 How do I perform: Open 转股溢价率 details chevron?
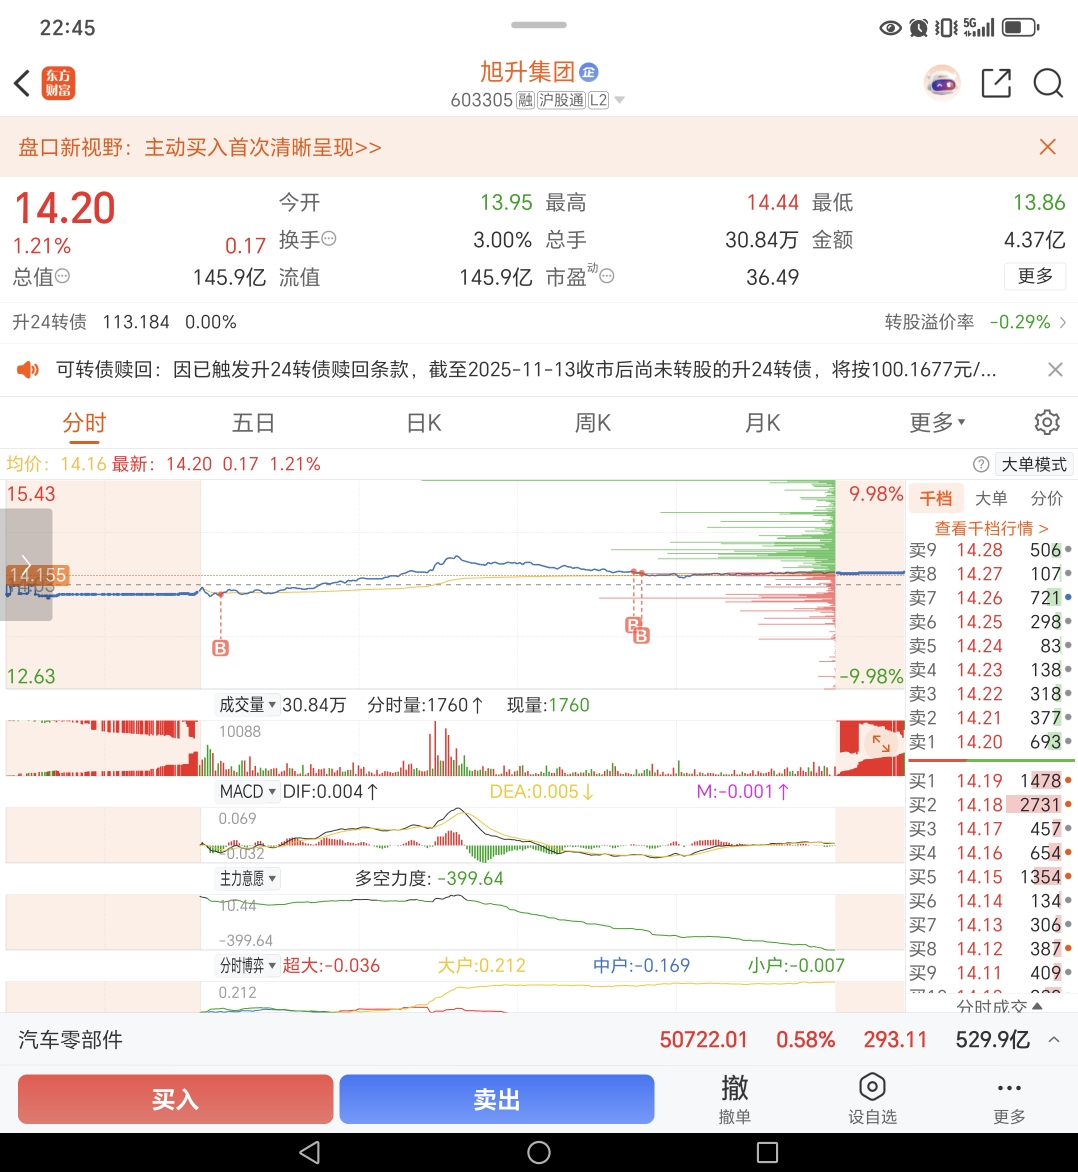(x=1062, y=322)
